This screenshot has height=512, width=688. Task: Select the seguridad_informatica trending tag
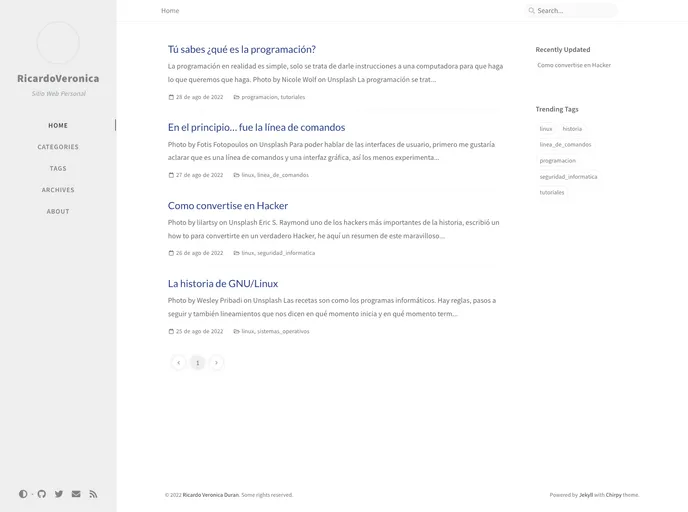pos(568,176)
